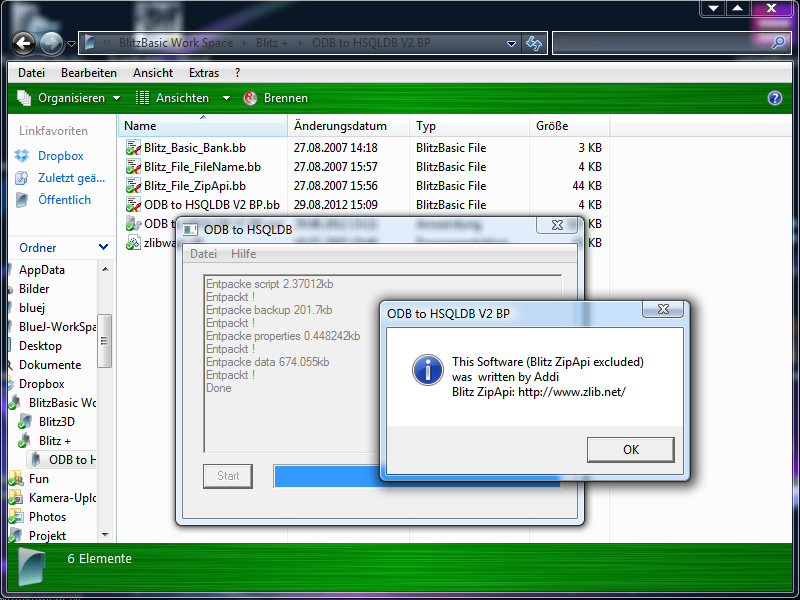The width and height of the screenshot is (800, 600).
Task: Select the zlibwa... file icon
Action: click(133, 243)
